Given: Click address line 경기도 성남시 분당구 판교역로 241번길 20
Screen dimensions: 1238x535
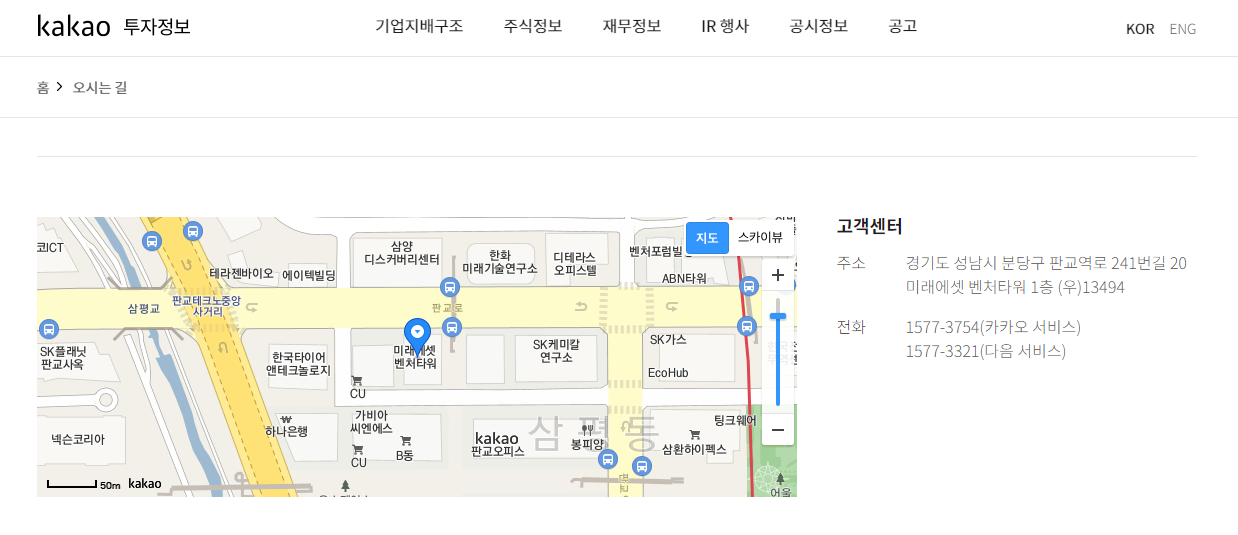Looking at the screenshot, I should click(1046, 263).
